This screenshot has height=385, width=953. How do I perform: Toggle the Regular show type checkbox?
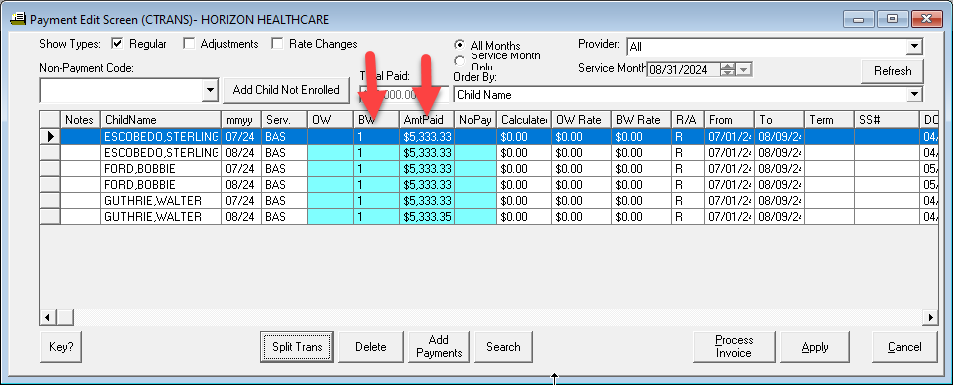[117, 44]
